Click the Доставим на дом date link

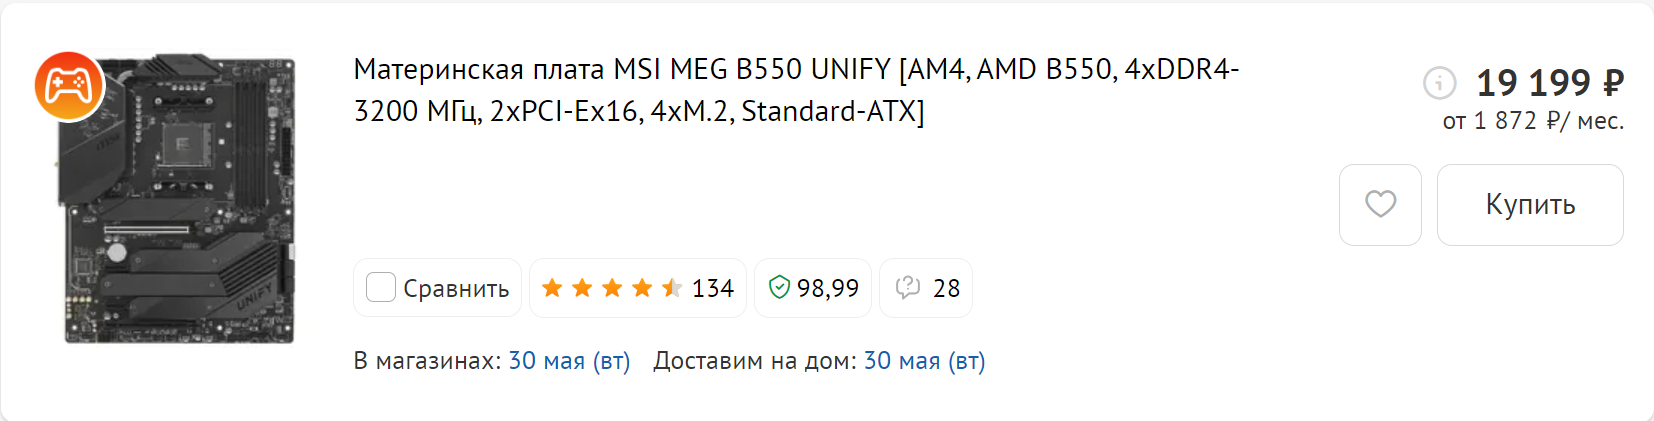tap(924, 361)
